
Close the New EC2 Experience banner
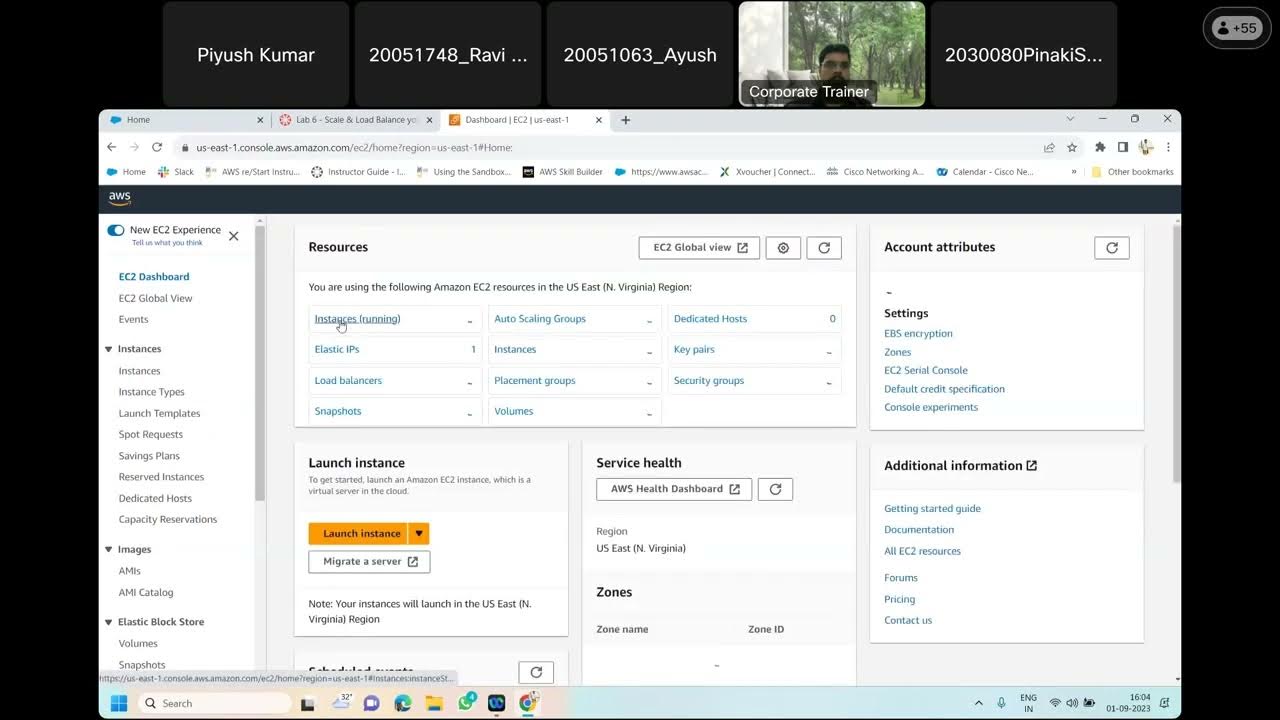click(x=233, y=236)
